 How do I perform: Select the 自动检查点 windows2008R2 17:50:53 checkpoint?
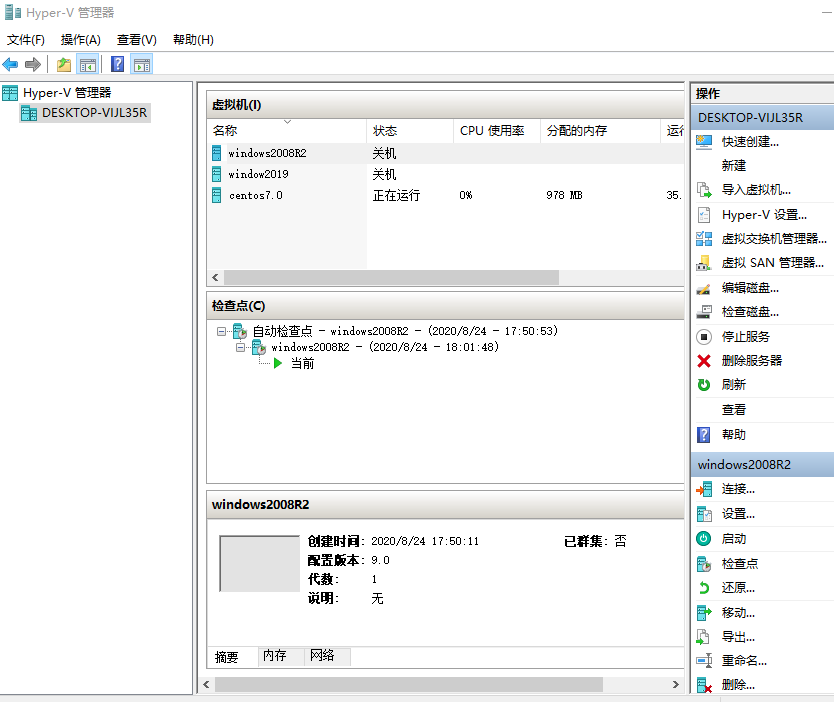(x=405, y=331)
